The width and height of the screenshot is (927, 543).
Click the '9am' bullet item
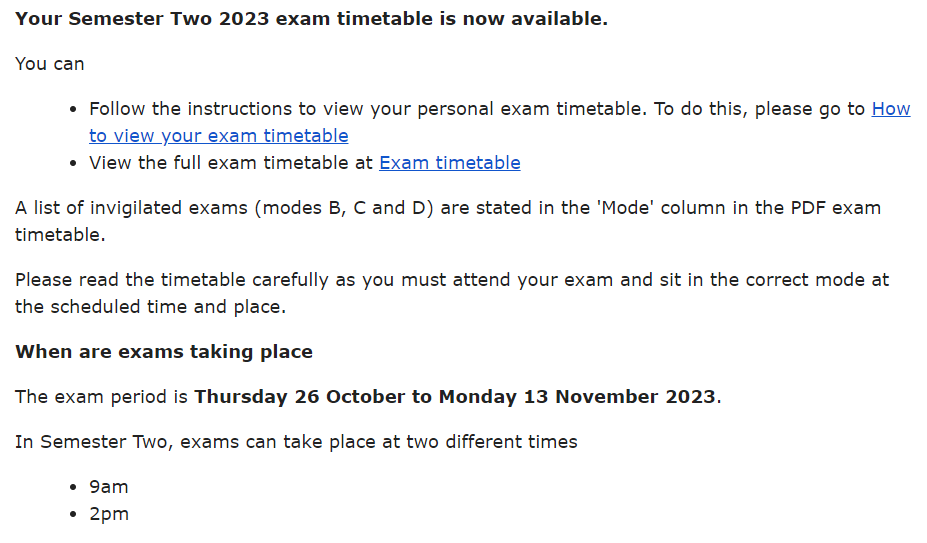(x=109, y=487)
